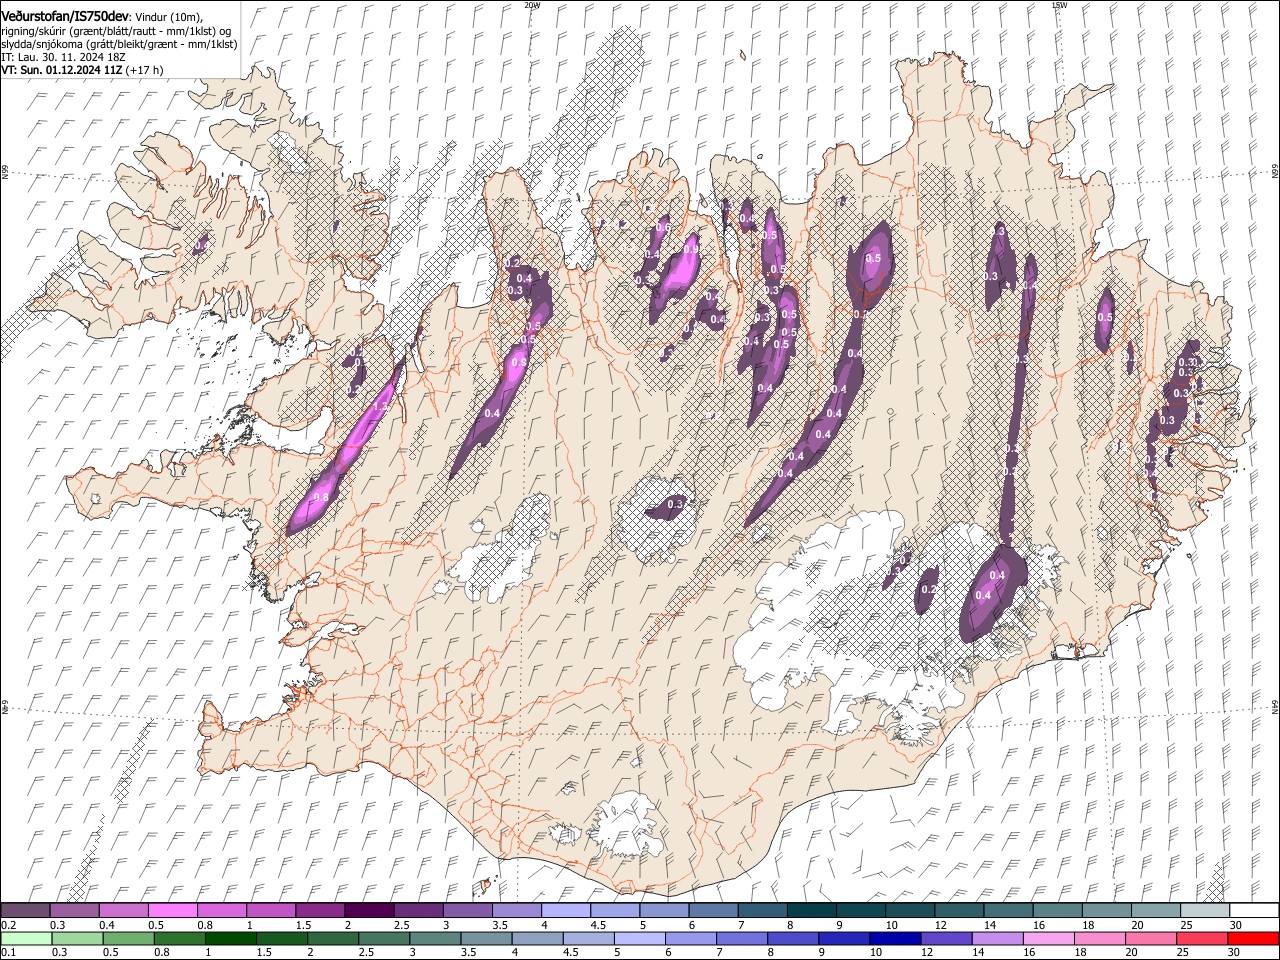Pick the upper legend swatch between 3.5 and 4
Image resolution: width=1280 pixels, height=960 pixels.
coord(515,911)
